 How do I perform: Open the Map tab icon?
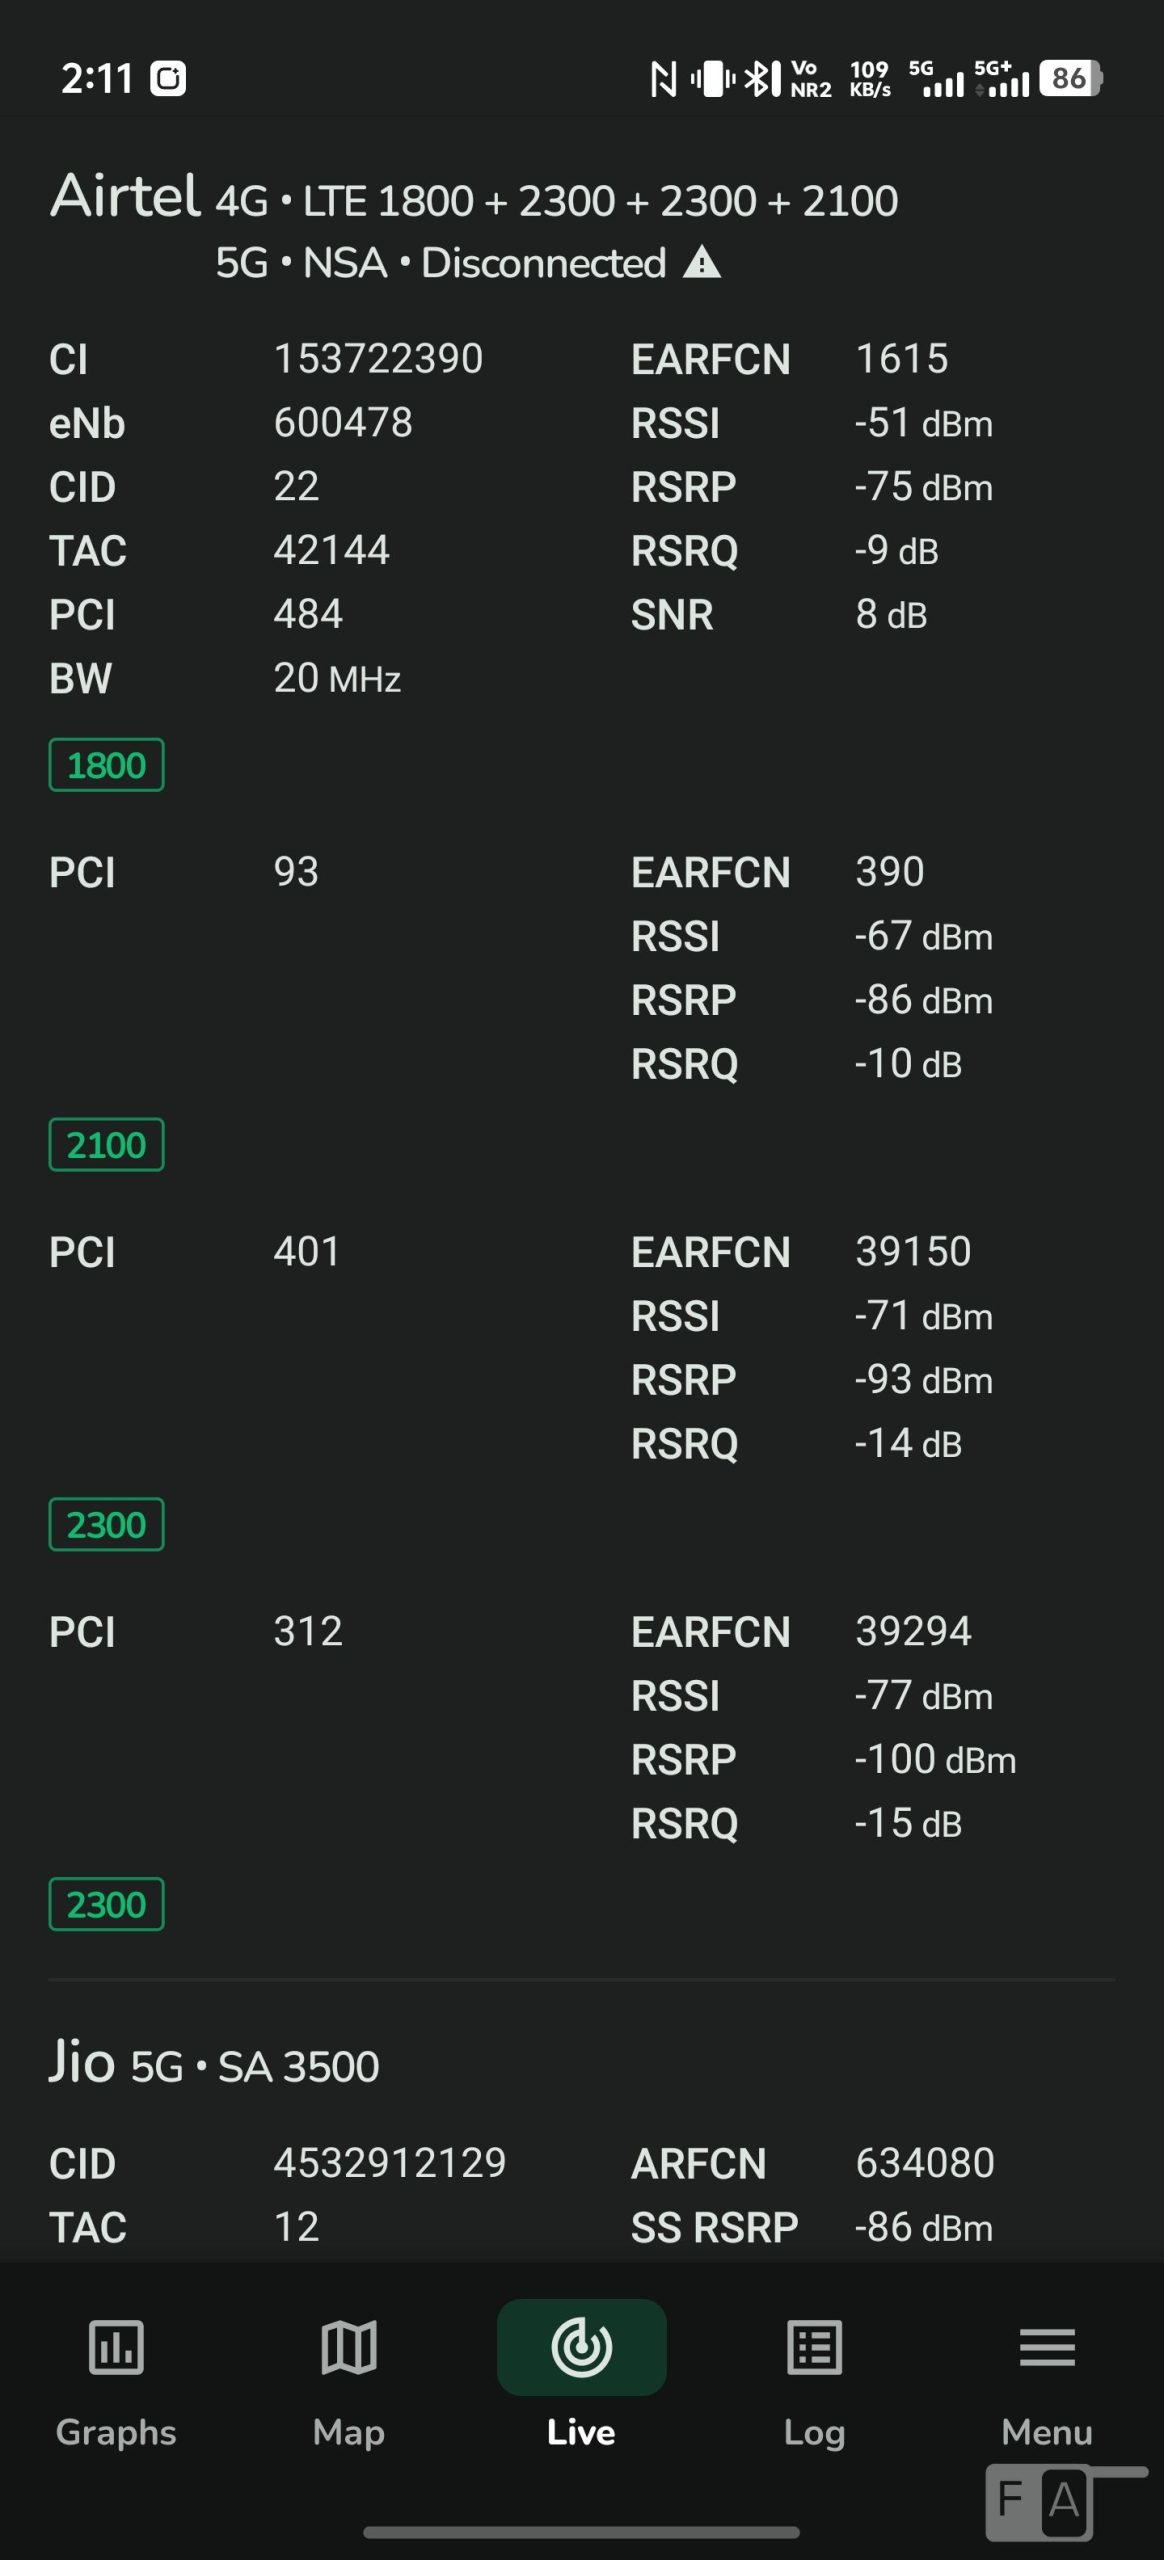[348, 2346]
